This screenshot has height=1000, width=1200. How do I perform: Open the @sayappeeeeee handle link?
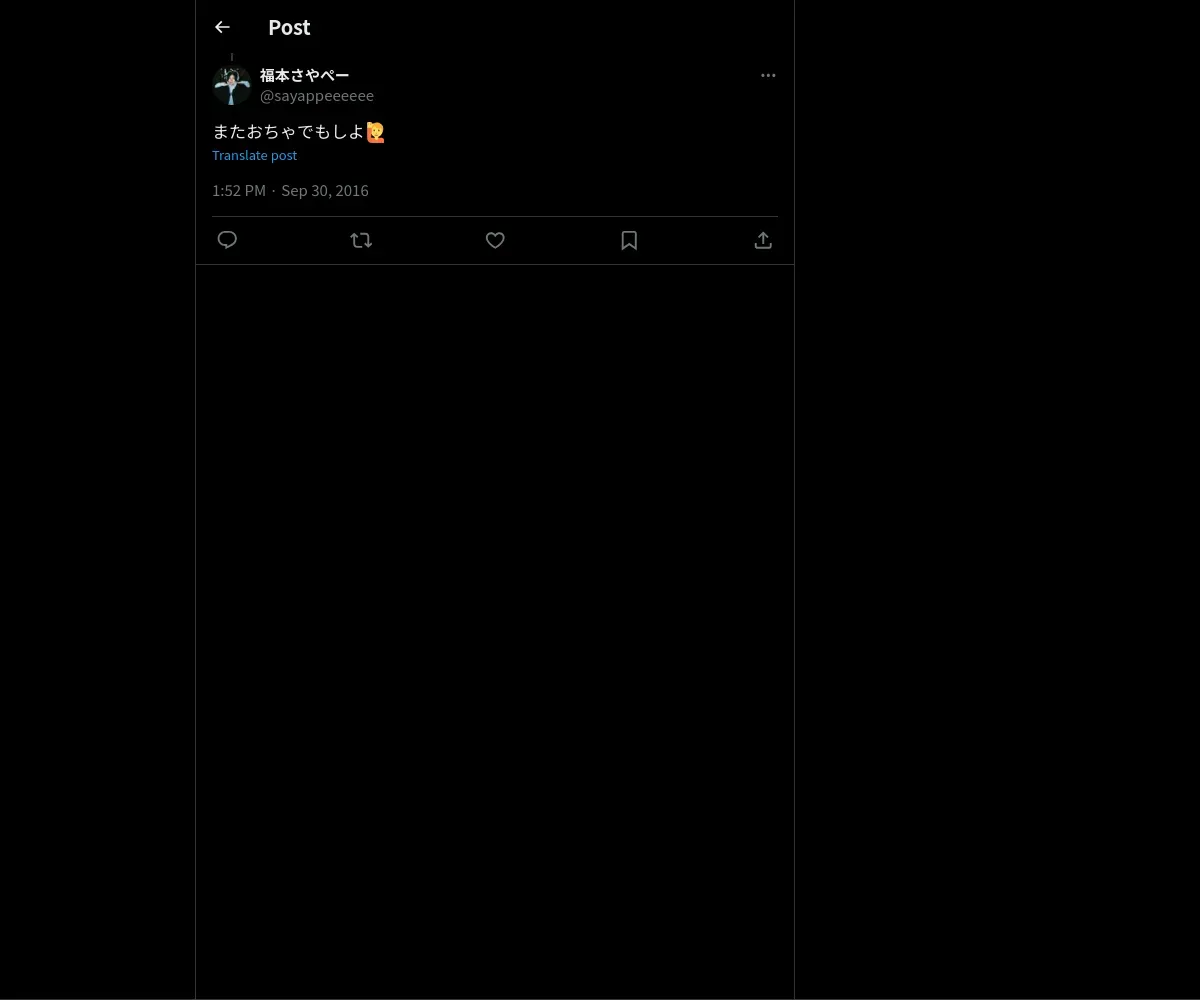click(x=317, y=95)
